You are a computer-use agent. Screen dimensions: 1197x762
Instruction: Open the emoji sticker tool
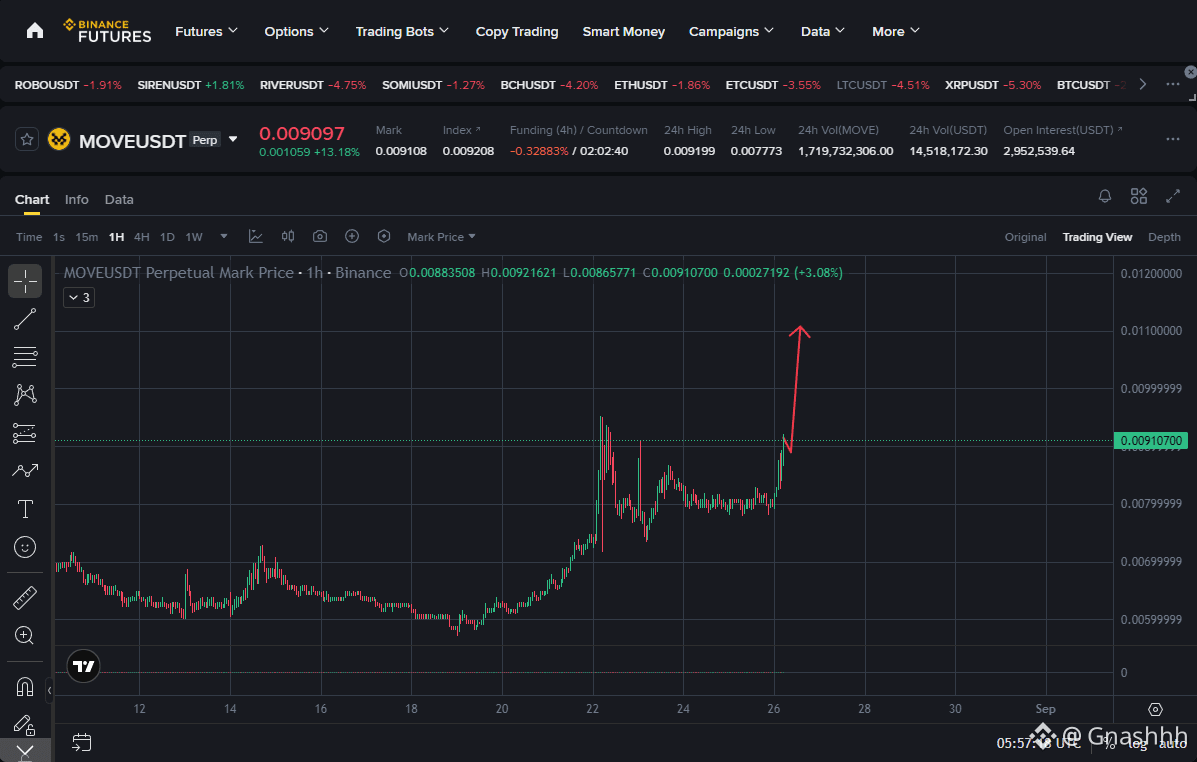25,547
